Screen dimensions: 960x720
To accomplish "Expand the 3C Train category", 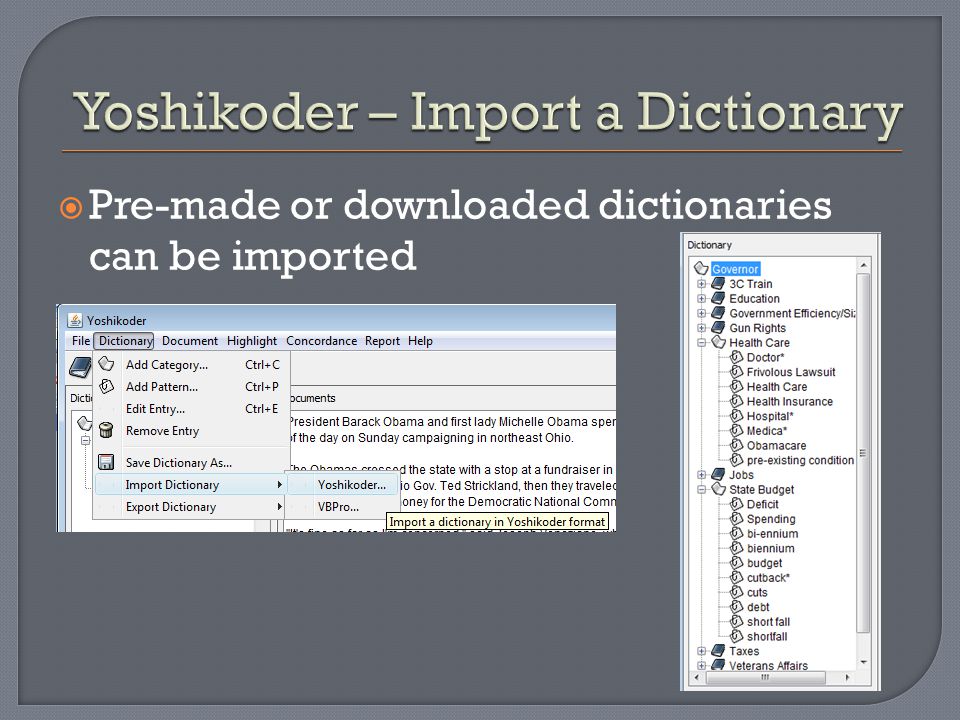I will [x=701, y=284].
